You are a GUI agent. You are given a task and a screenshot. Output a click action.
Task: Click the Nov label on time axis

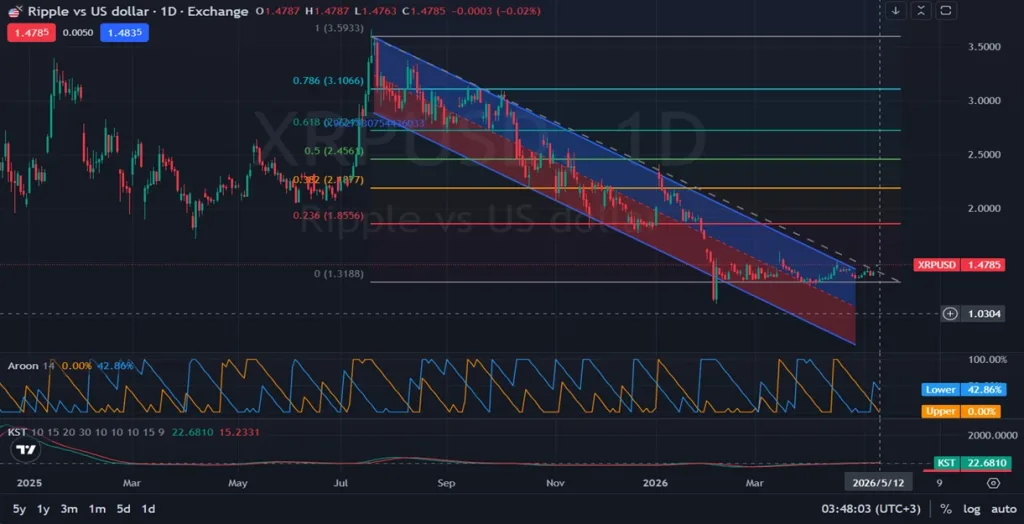555,483
